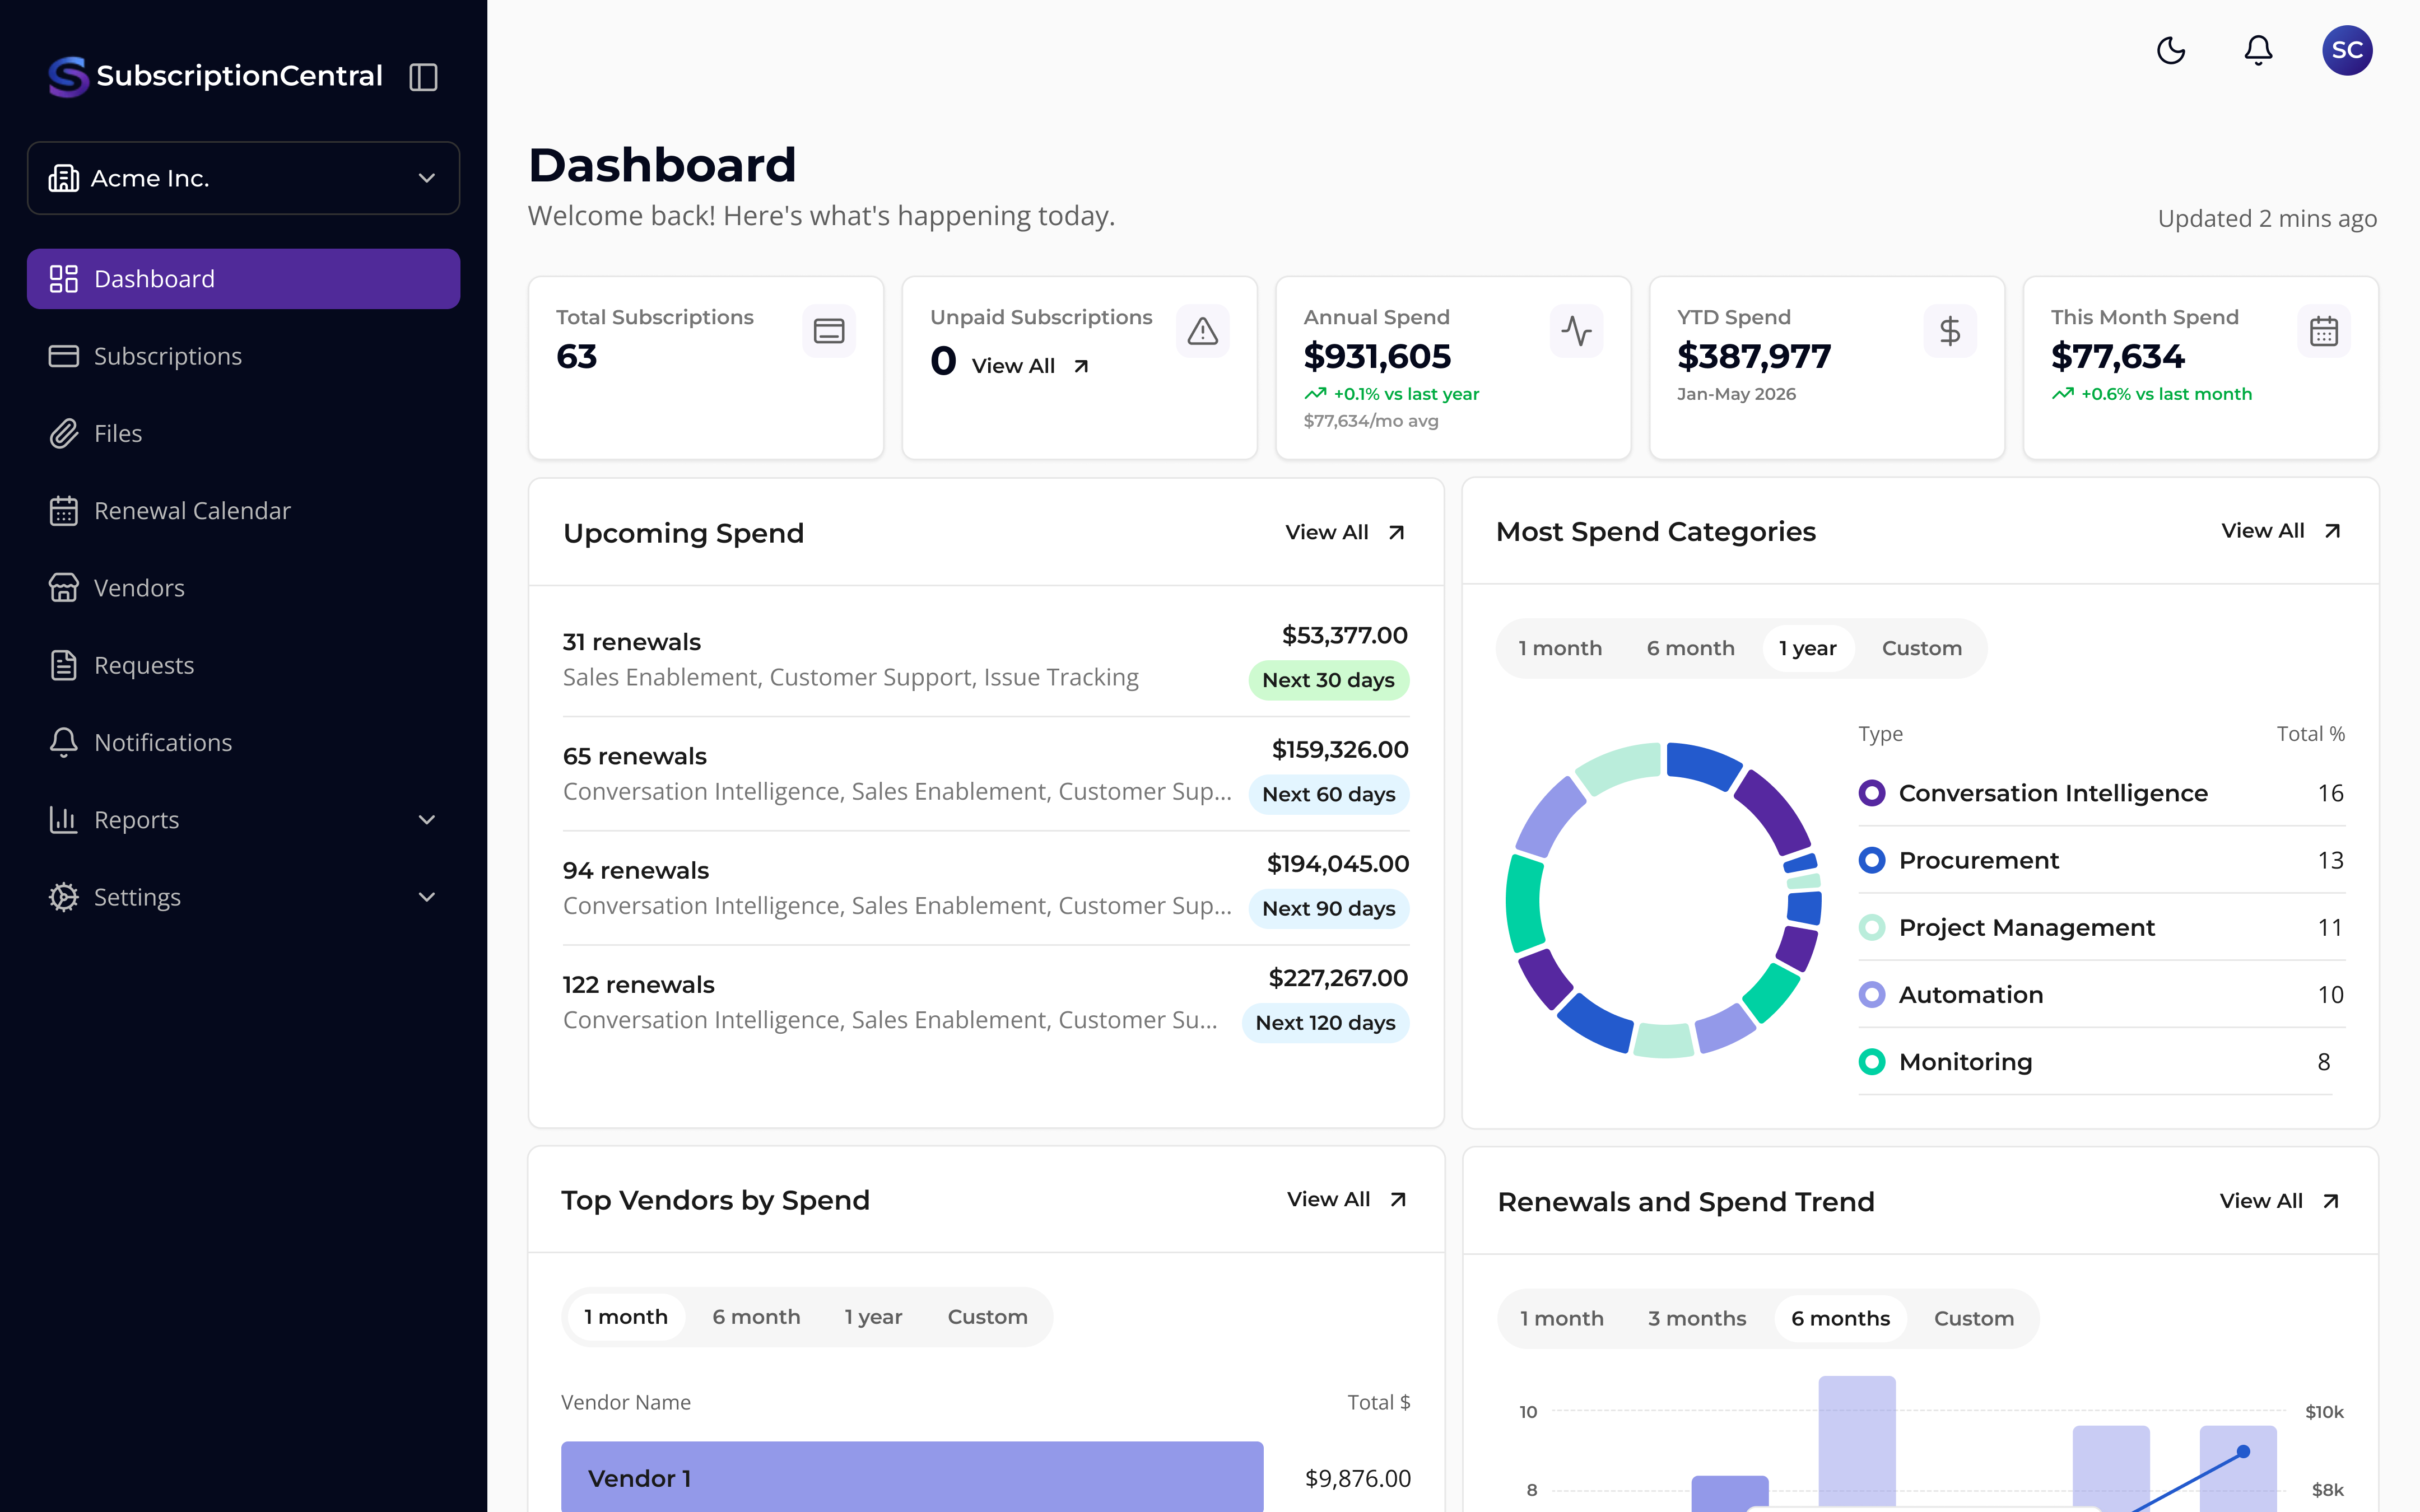Select Custom range in Most Spend Categories

[1922, 648]
